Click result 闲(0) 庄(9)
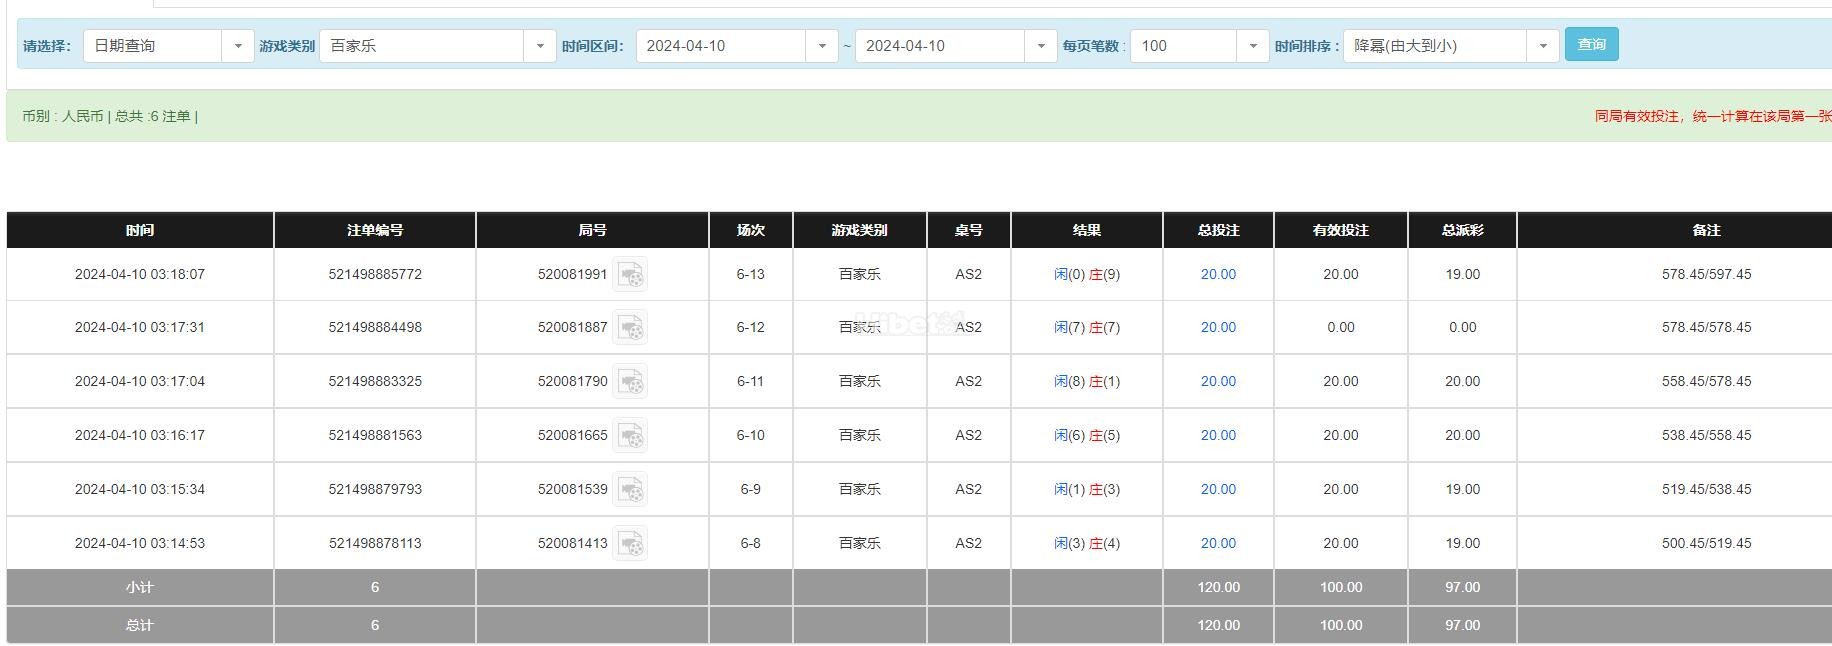The height and width of the screenshot is (646, 1832). coord(1087,274)
